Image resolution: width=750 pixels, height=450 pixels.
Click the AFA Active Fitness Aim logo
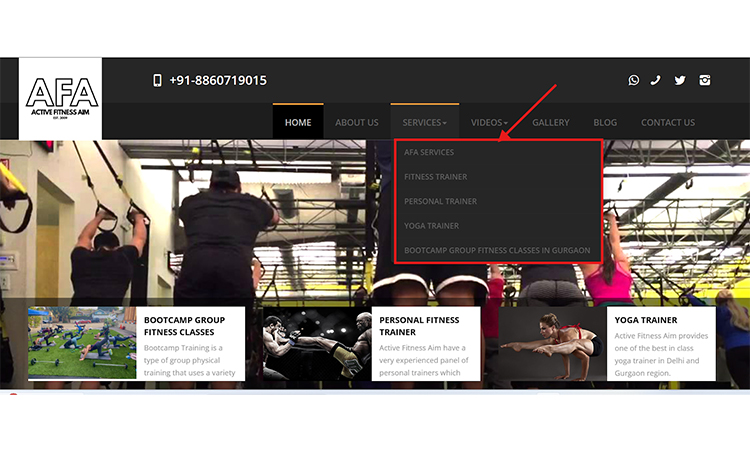pos(60,99)
